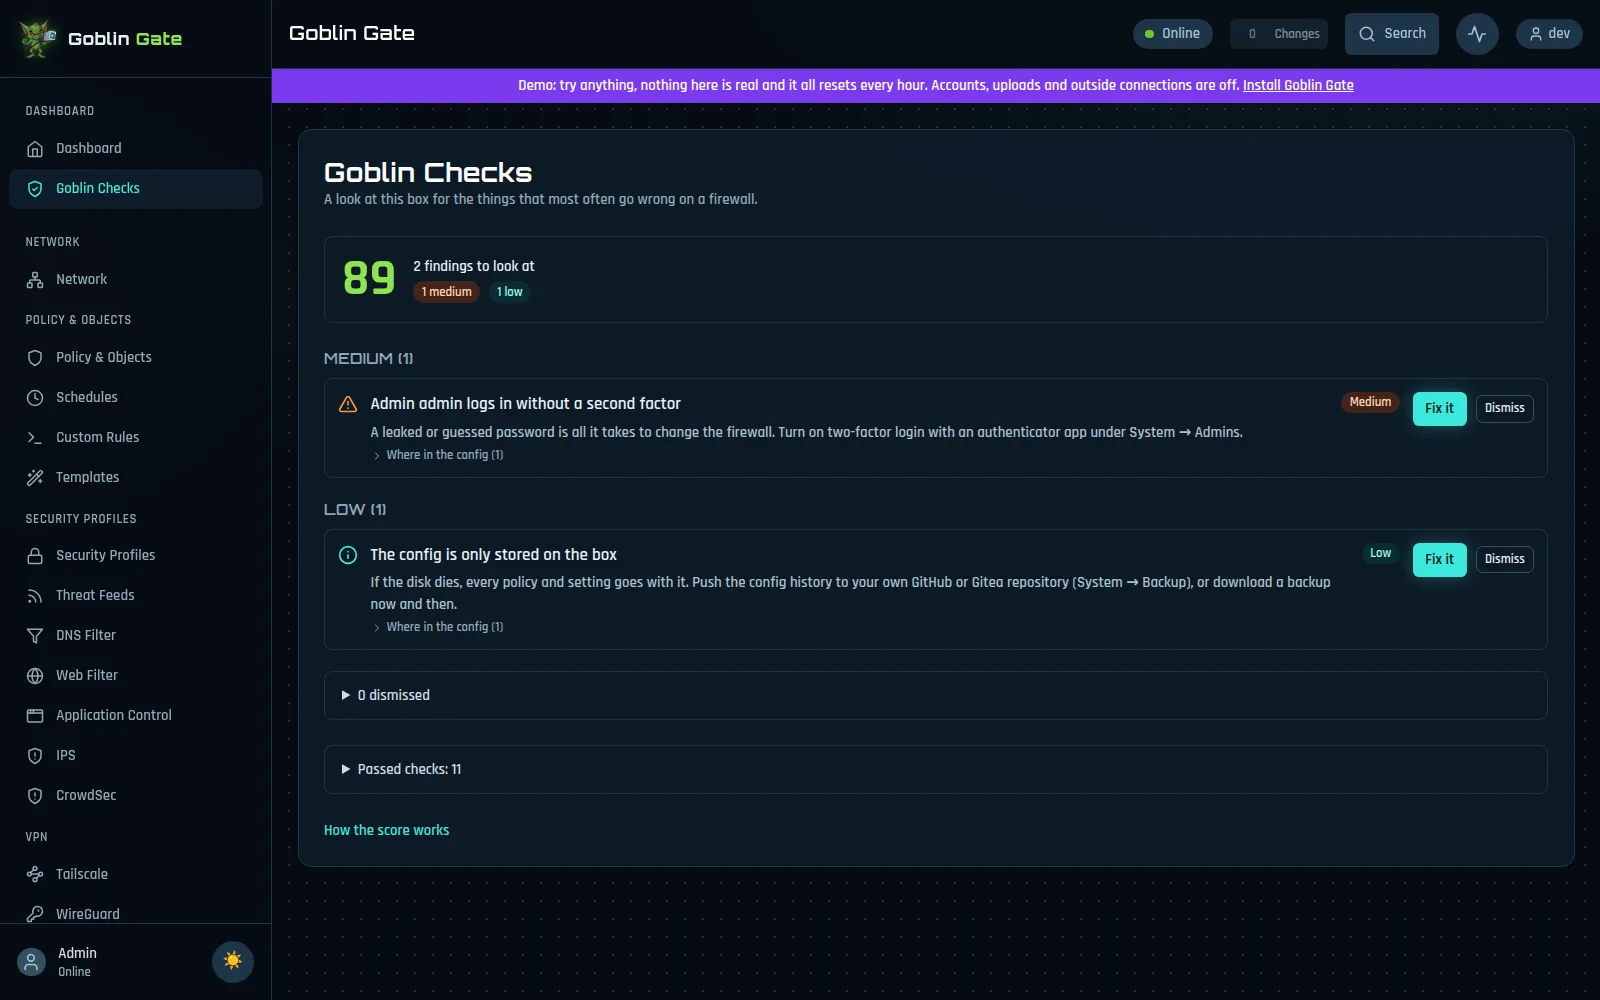Open the WireGuard key icon

pos(35,914)
